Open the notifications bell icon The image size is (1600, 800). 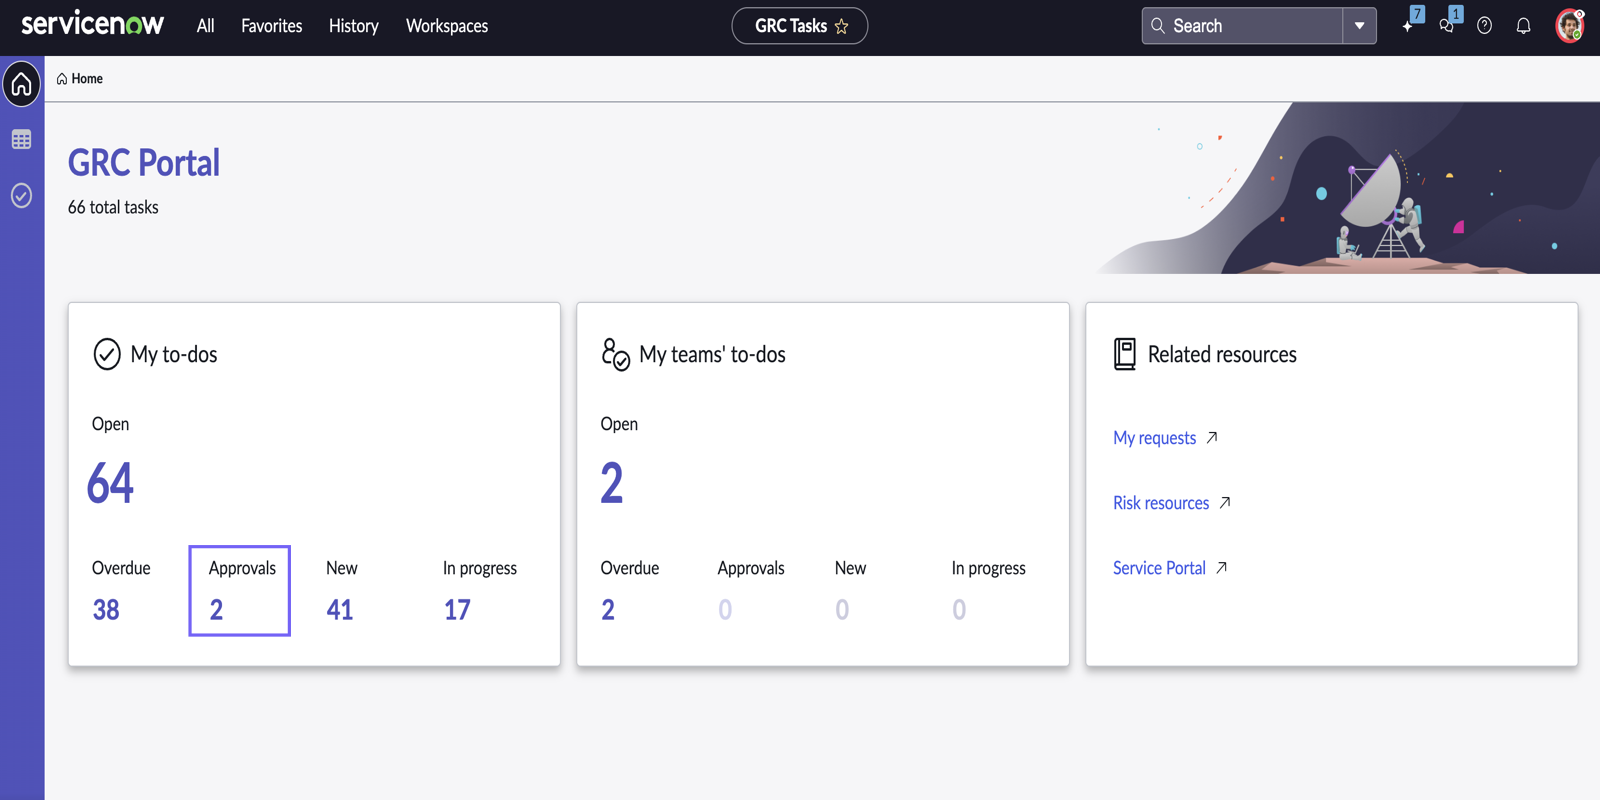click(1523, 26)
